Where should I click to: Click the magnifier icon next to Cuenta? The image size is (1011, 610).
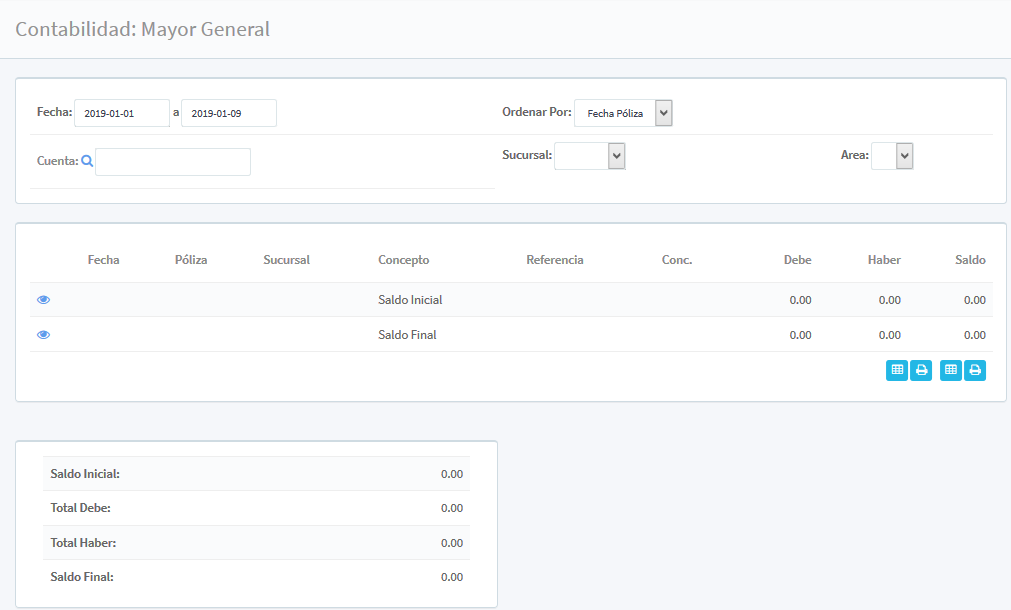(87, 160)
